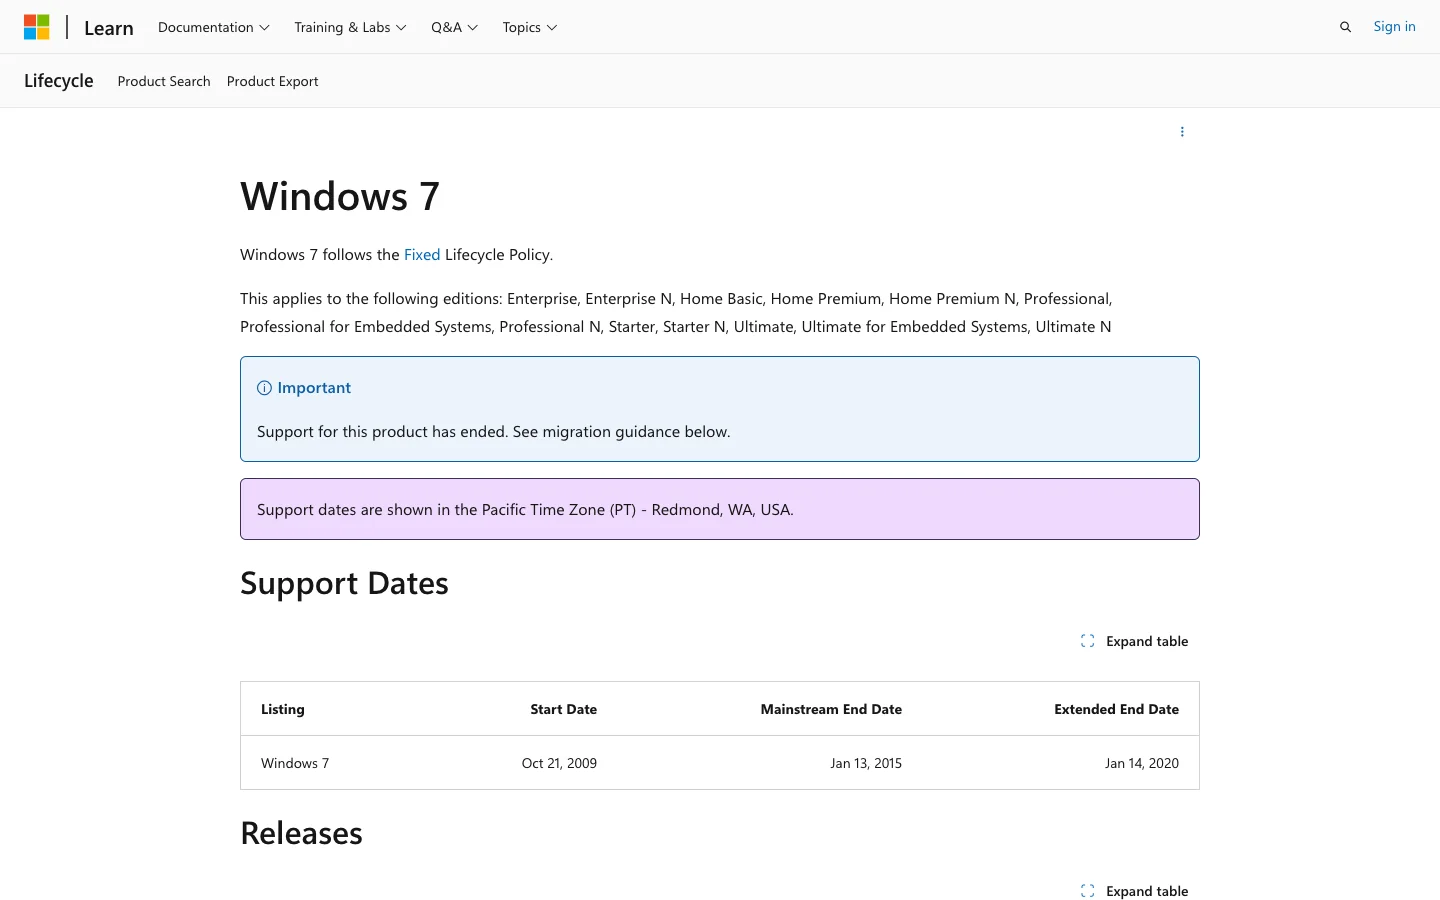Click the Oct 21, 2009 cell
The height and width of the screenshot is (900, 1440).
[559, 763]
